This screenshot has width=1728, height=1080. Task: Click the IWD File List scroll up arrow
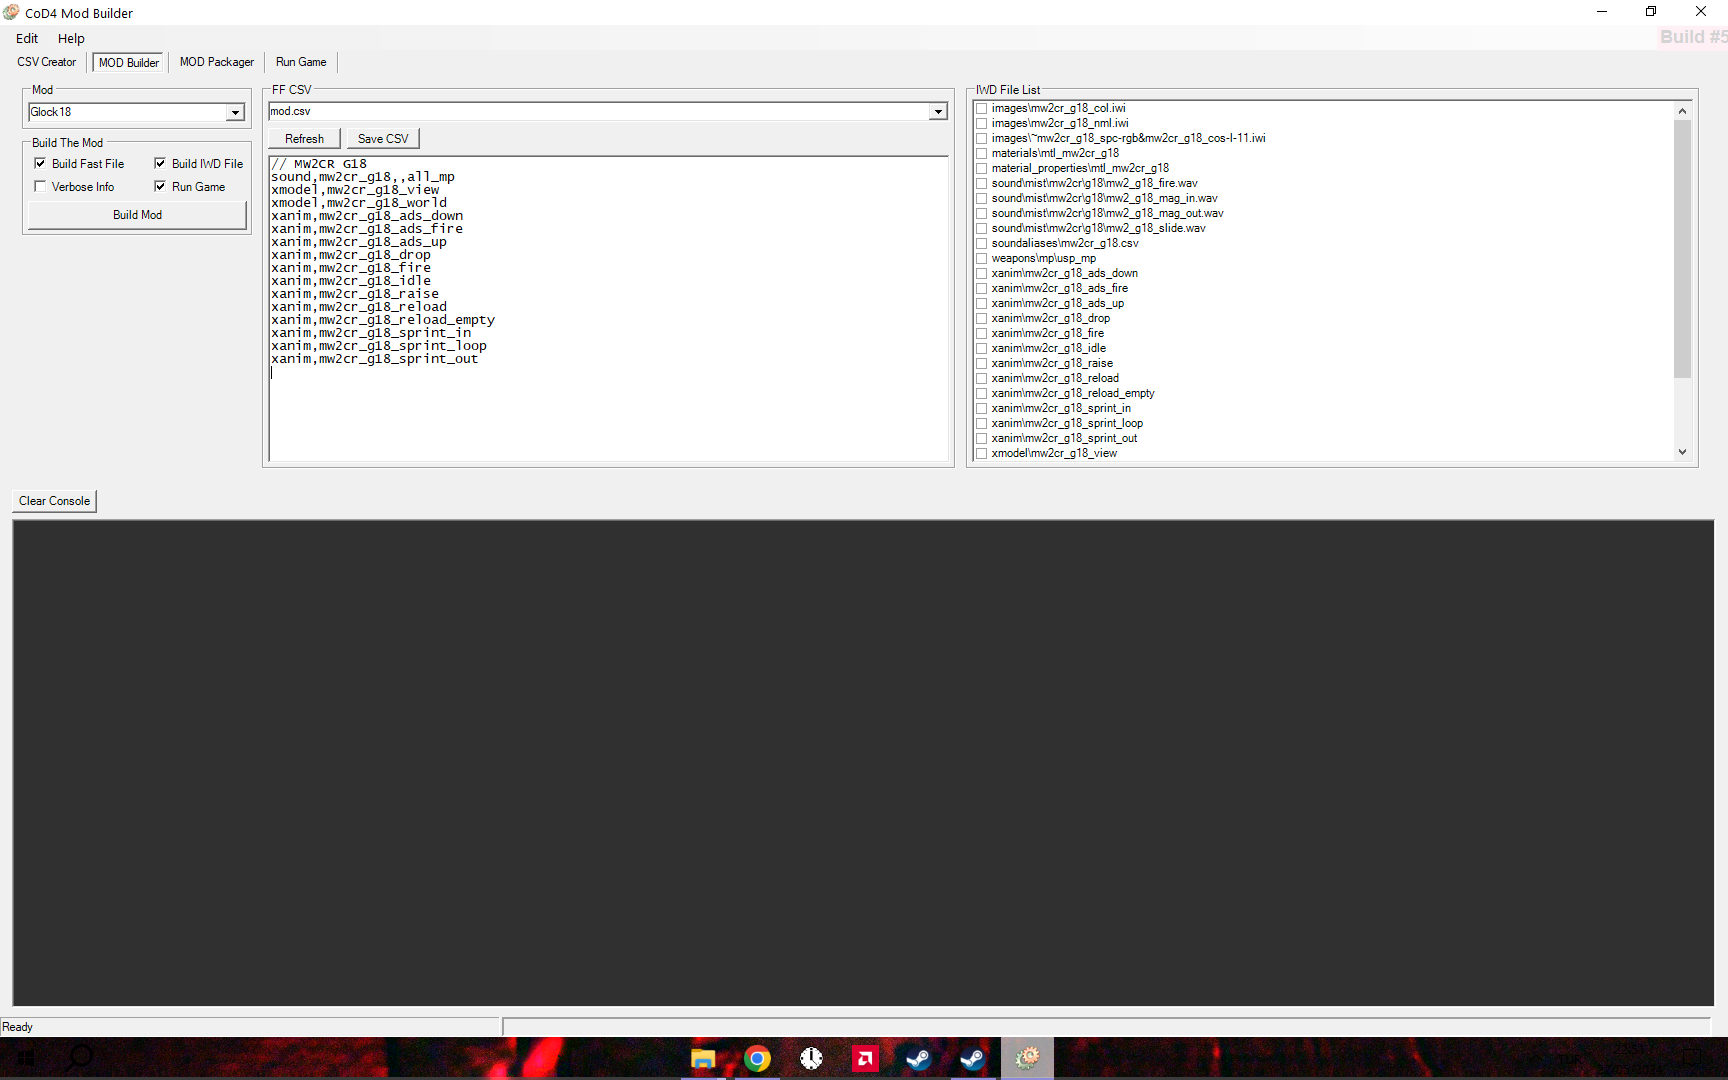(x=1682, y=111)
